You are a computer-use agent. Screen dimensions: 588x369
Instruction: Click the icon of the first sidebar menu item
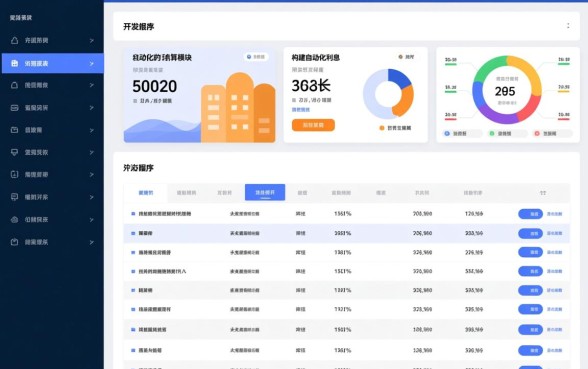click(14, 40)
